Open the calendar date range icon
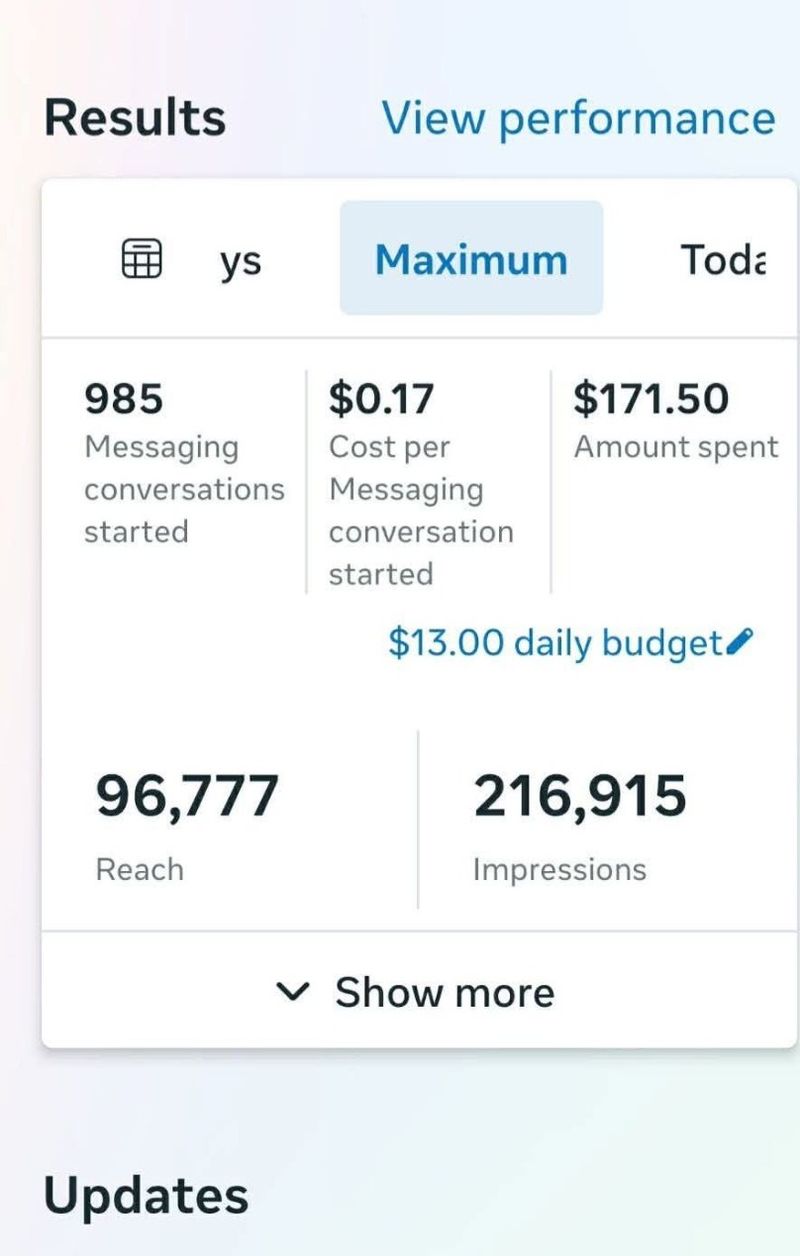 pos(141,259)
